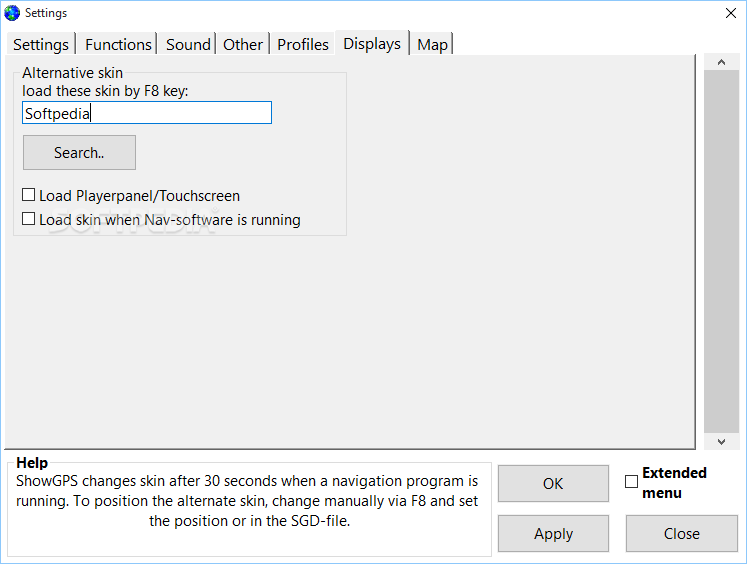Switch to the Map tab
747x564 pixels.
432,45
